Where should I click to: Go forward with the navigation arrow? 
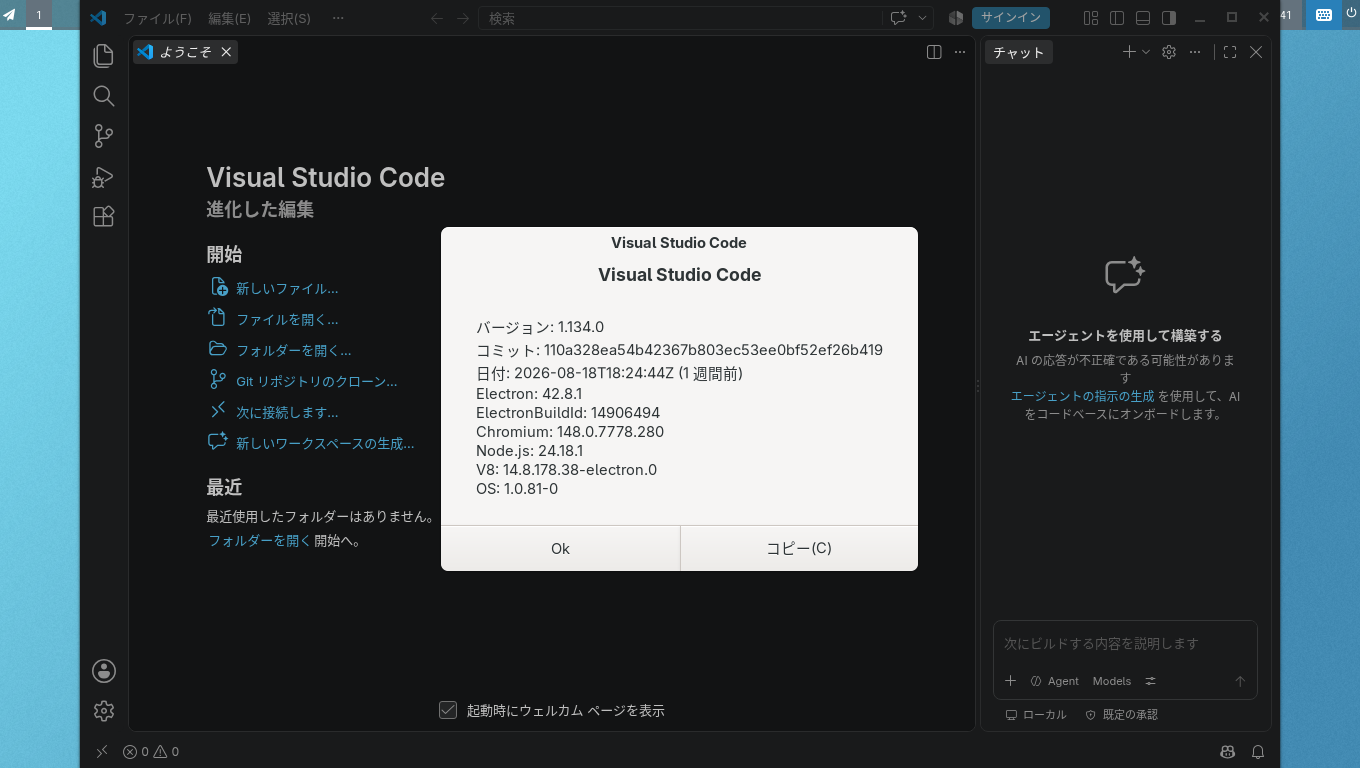[463, 18]
